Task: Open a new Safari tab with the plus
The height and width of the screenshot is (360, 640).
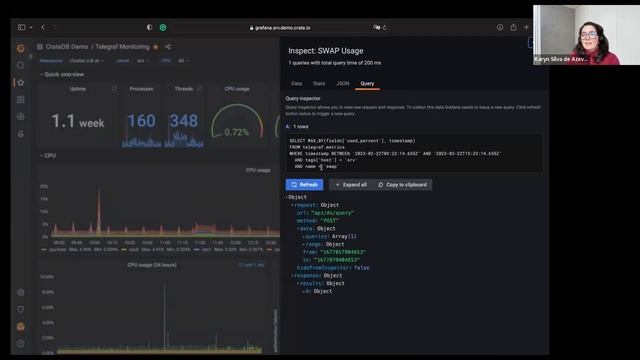Action: pos(526,27)
